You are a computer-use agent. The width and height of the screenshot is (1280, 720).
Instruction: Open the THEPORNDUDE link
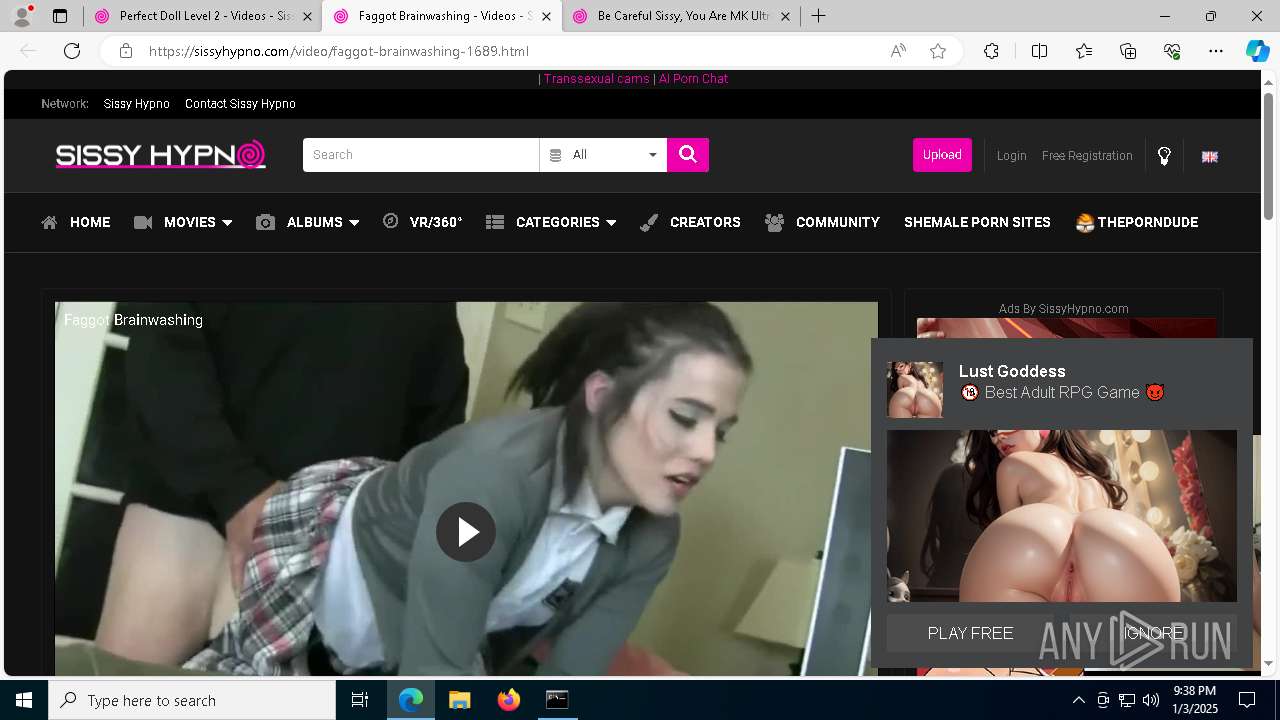pyautogui.click(x=1136, y=222)
